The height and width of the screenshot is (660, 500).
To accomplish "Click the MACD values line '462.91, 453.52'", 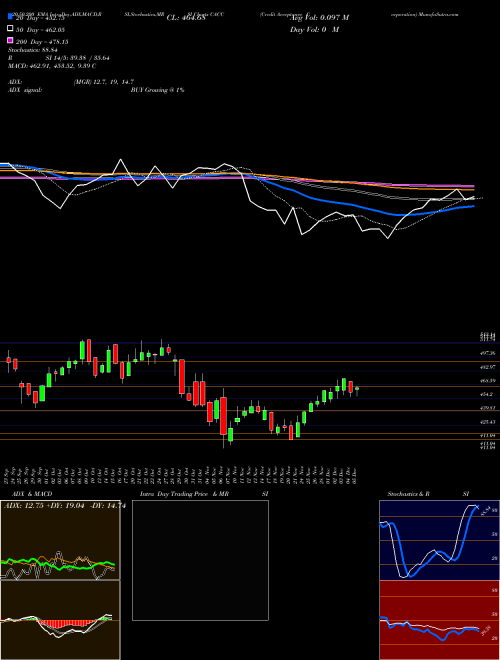I will click(53, 66).
